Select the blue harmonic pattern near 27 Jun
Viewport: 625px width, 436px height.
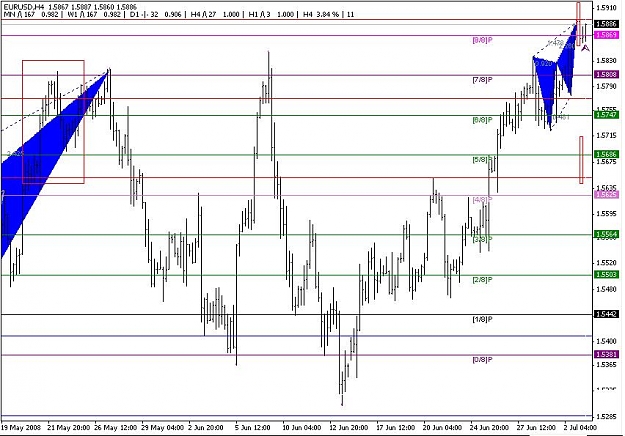pyautogui.click(x=554, y=77)
